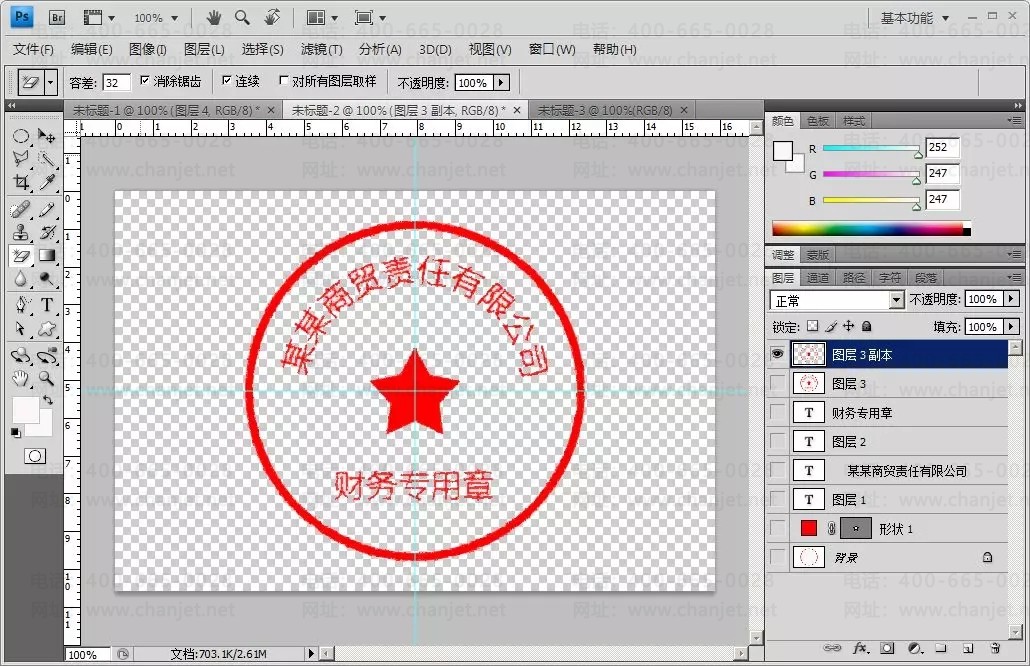The width and height of the screenshot is (1030, 666).
Task: Launch Adobe Bridge from Br icon
Action: 57,18
